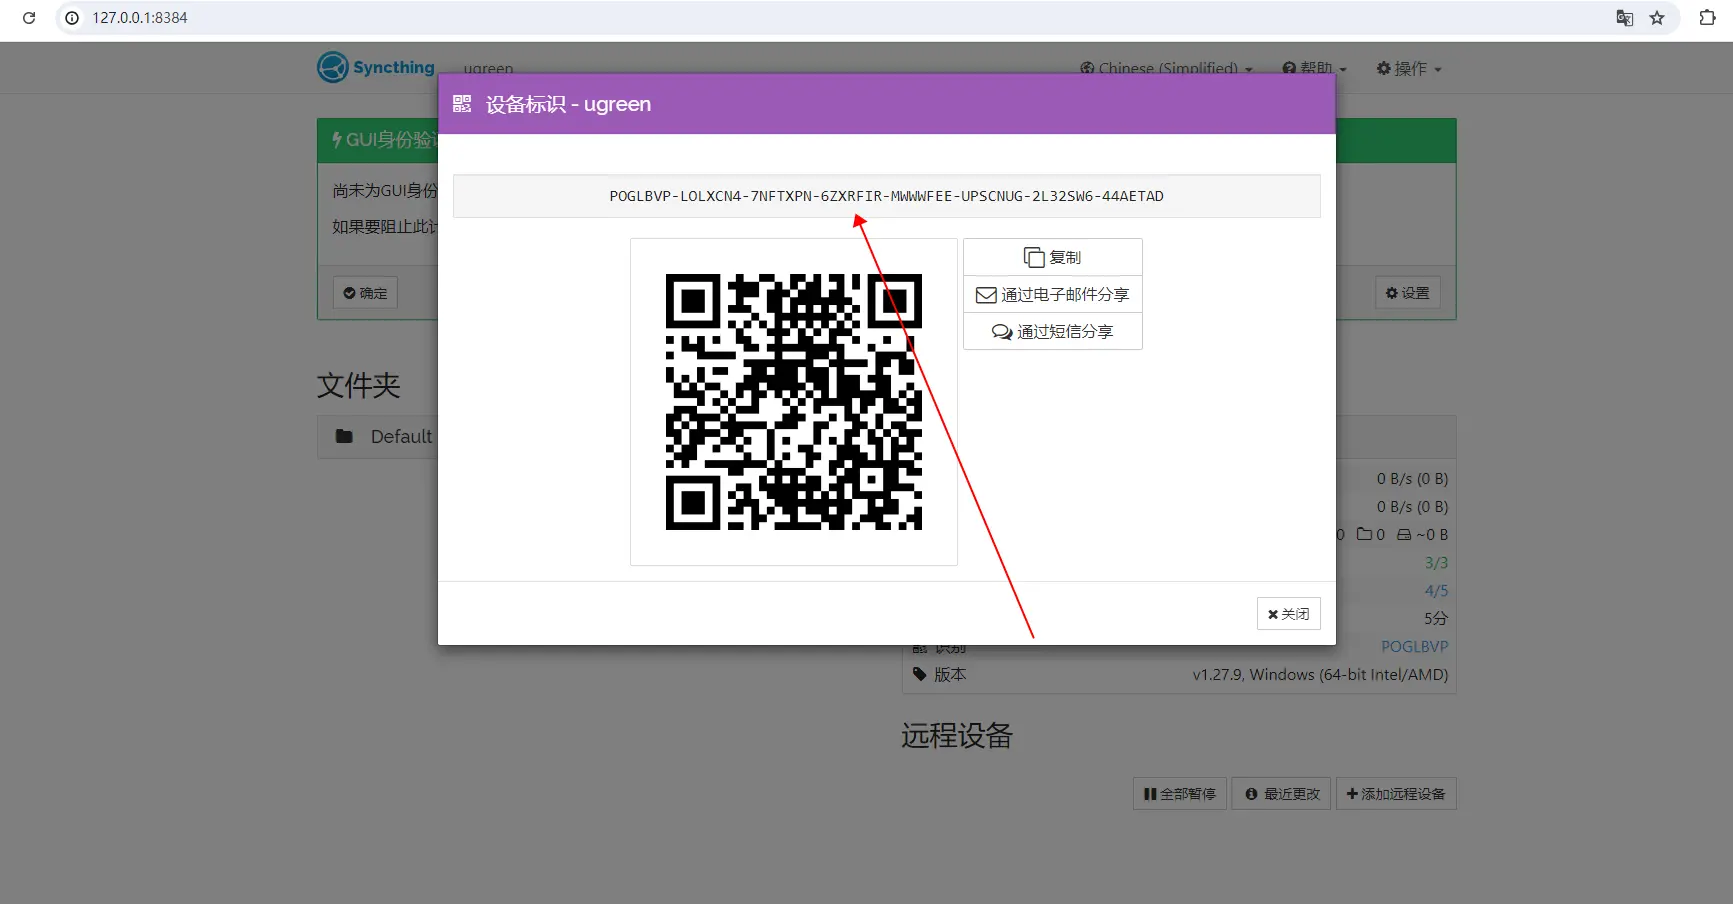Click the 添加远程设备 button
This screenshot has width=1733, height=904.
(1396, 793)
